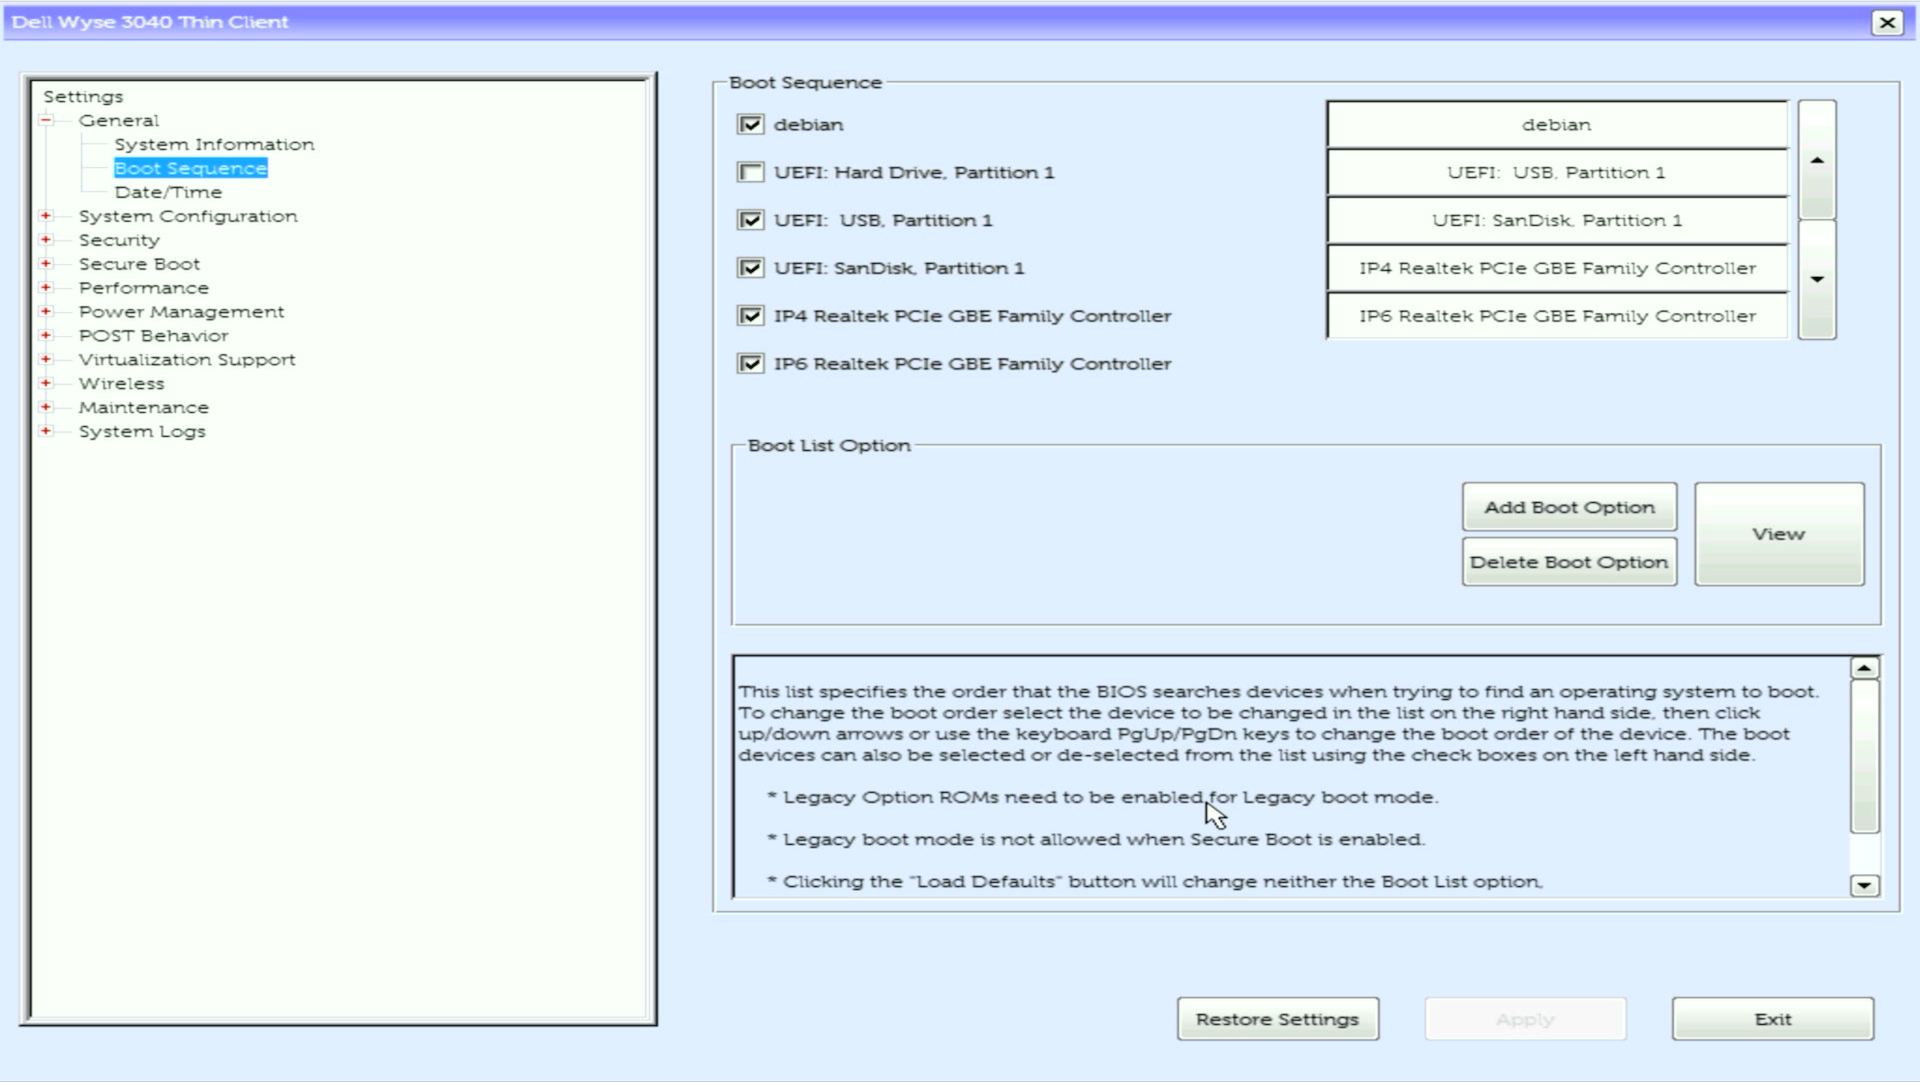
Task: Click Restore Settings button
Action: pyautogui.click(x=1277, y=1019)
